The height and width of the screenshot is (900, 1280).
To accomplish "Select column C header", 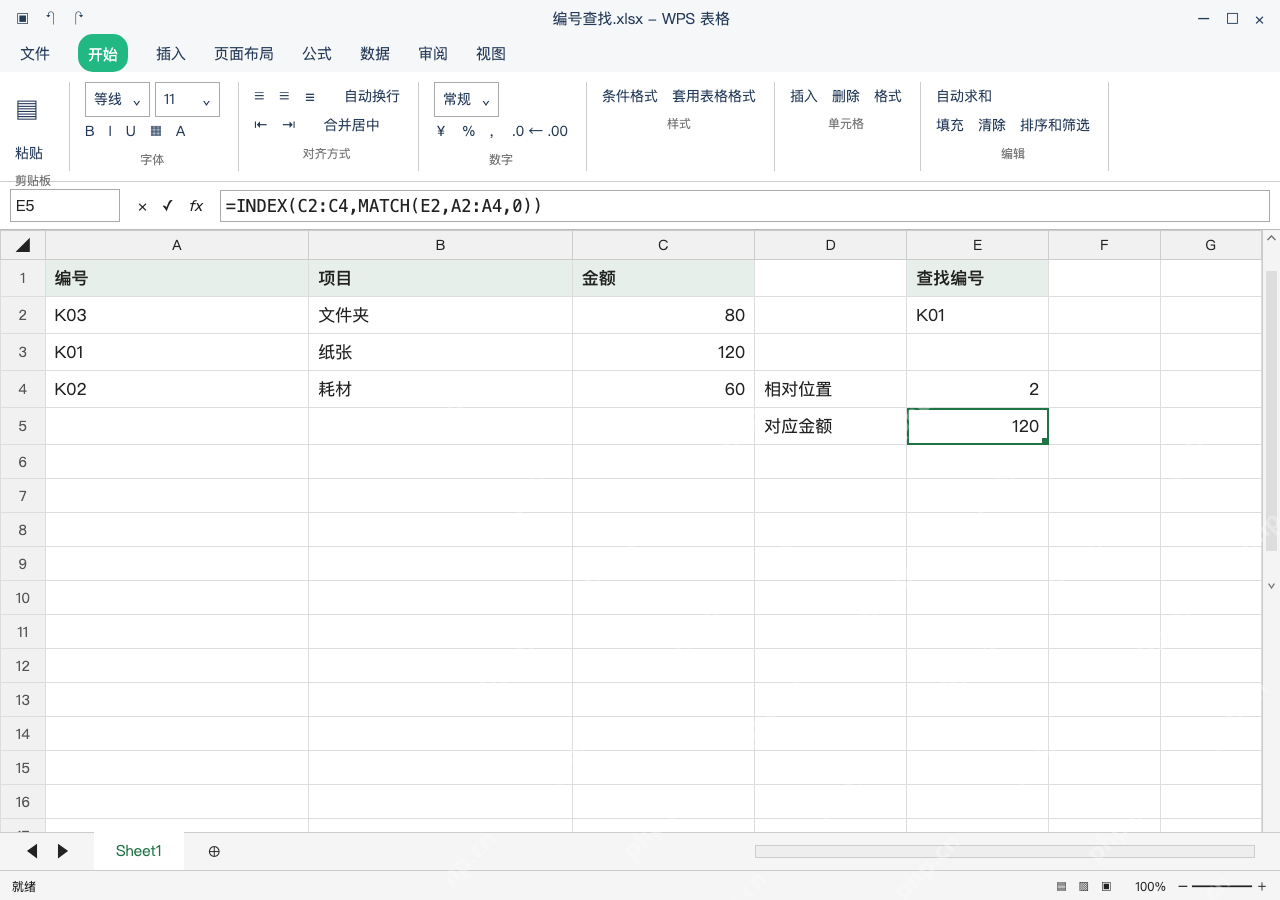I will [x=663, y=245].
